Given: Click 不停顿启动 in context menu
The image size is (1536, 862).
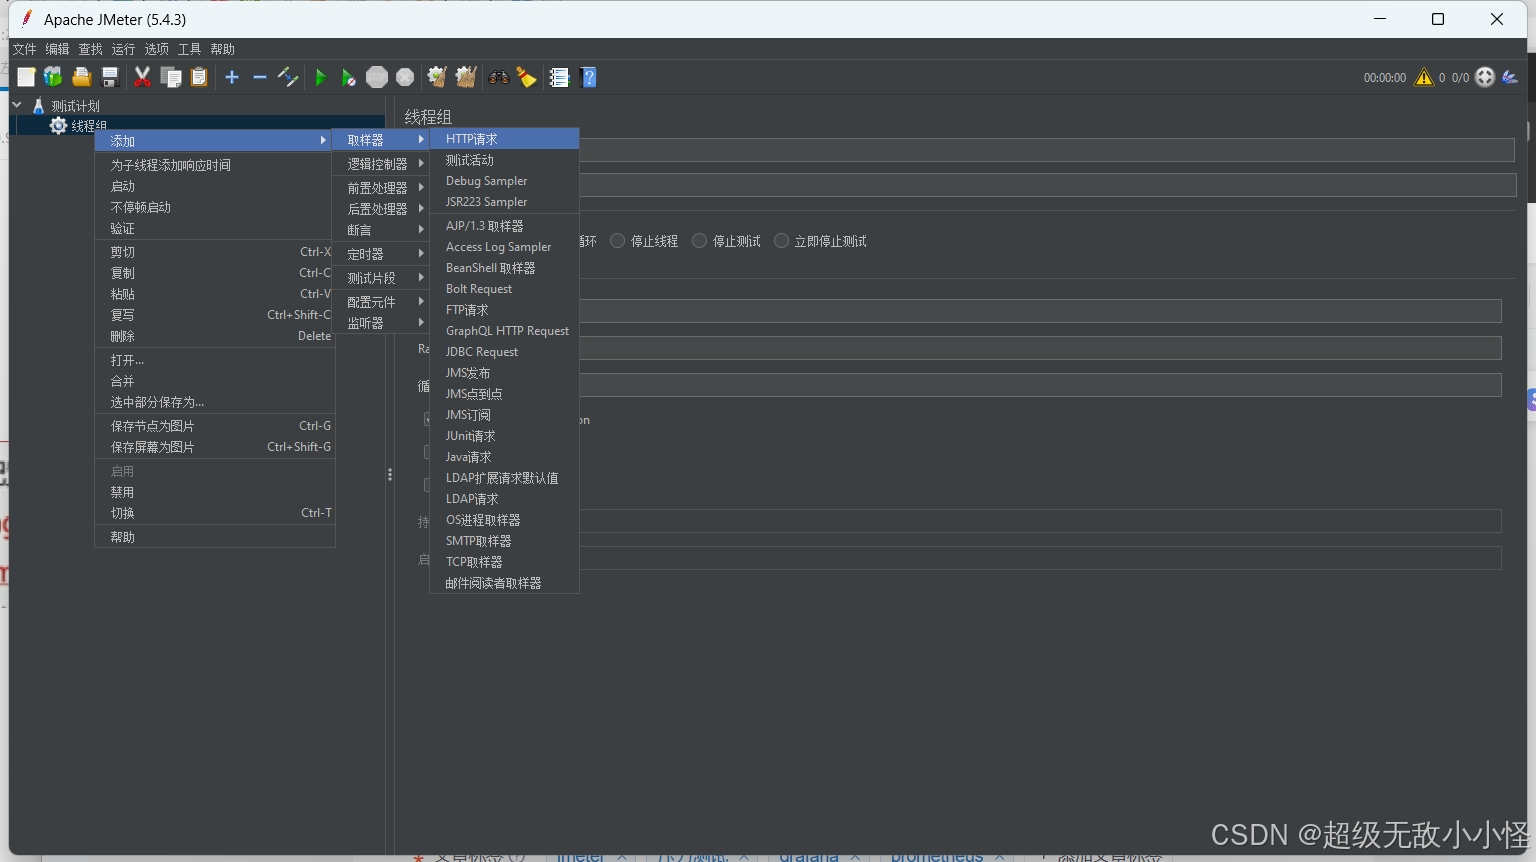Looking at the screenshot, I should tap(214, 207).
